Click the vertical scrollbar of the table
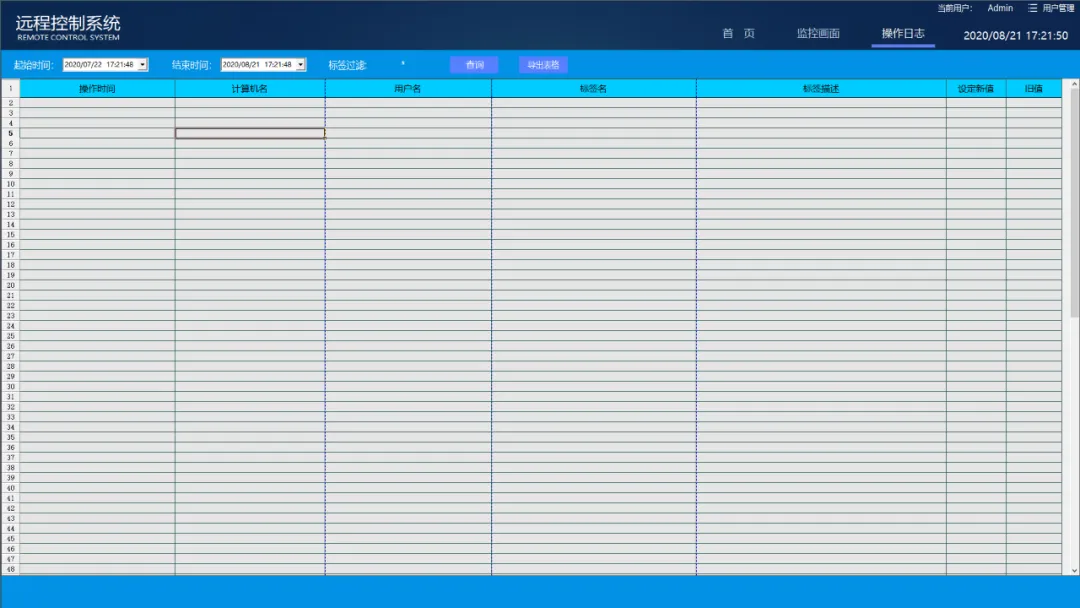 coord(1074,200)
